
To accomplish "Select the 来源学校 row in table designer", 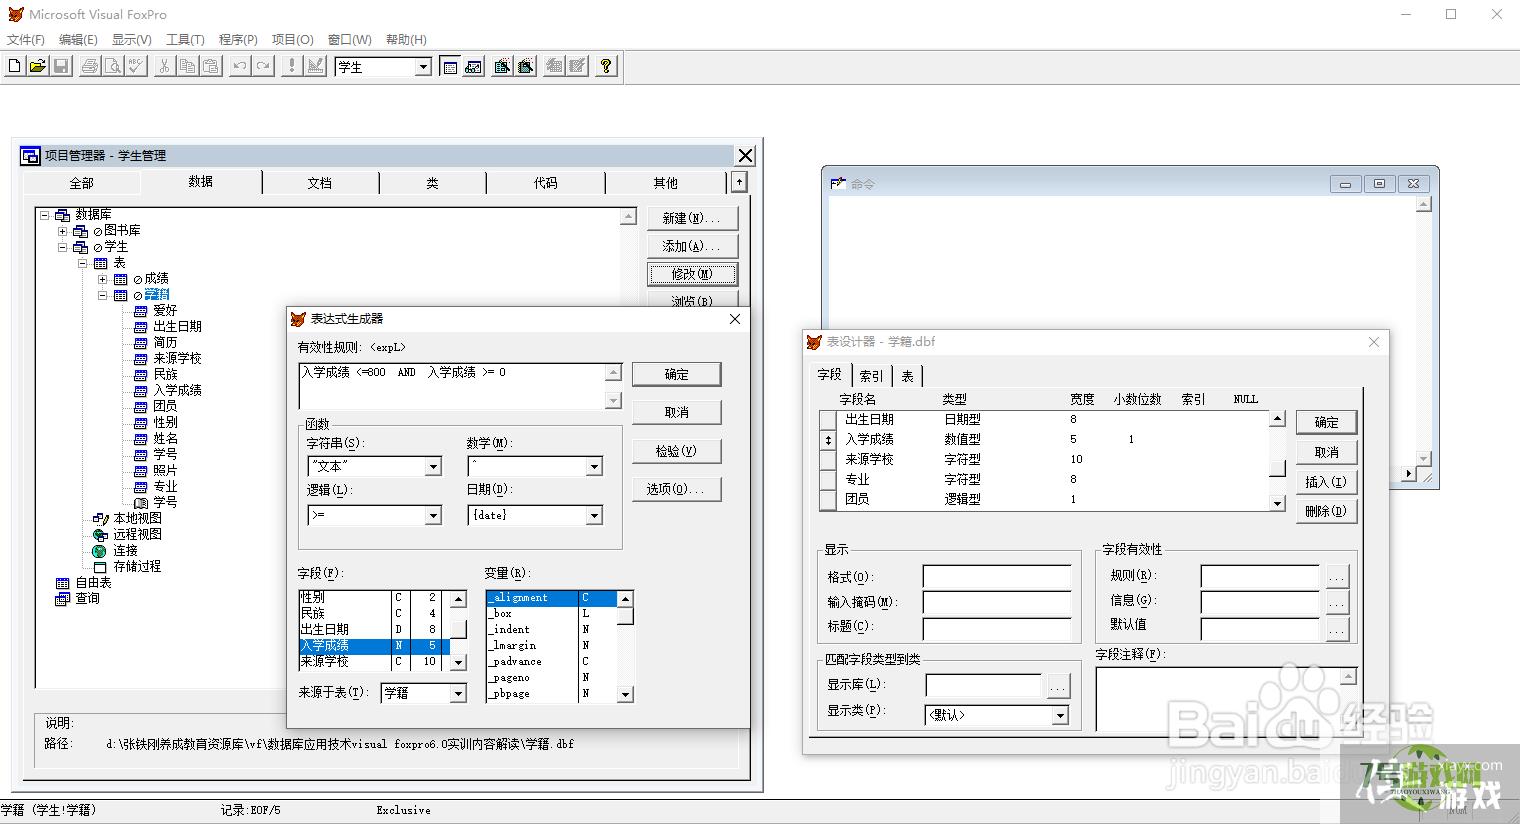I will pos(1042,459).
